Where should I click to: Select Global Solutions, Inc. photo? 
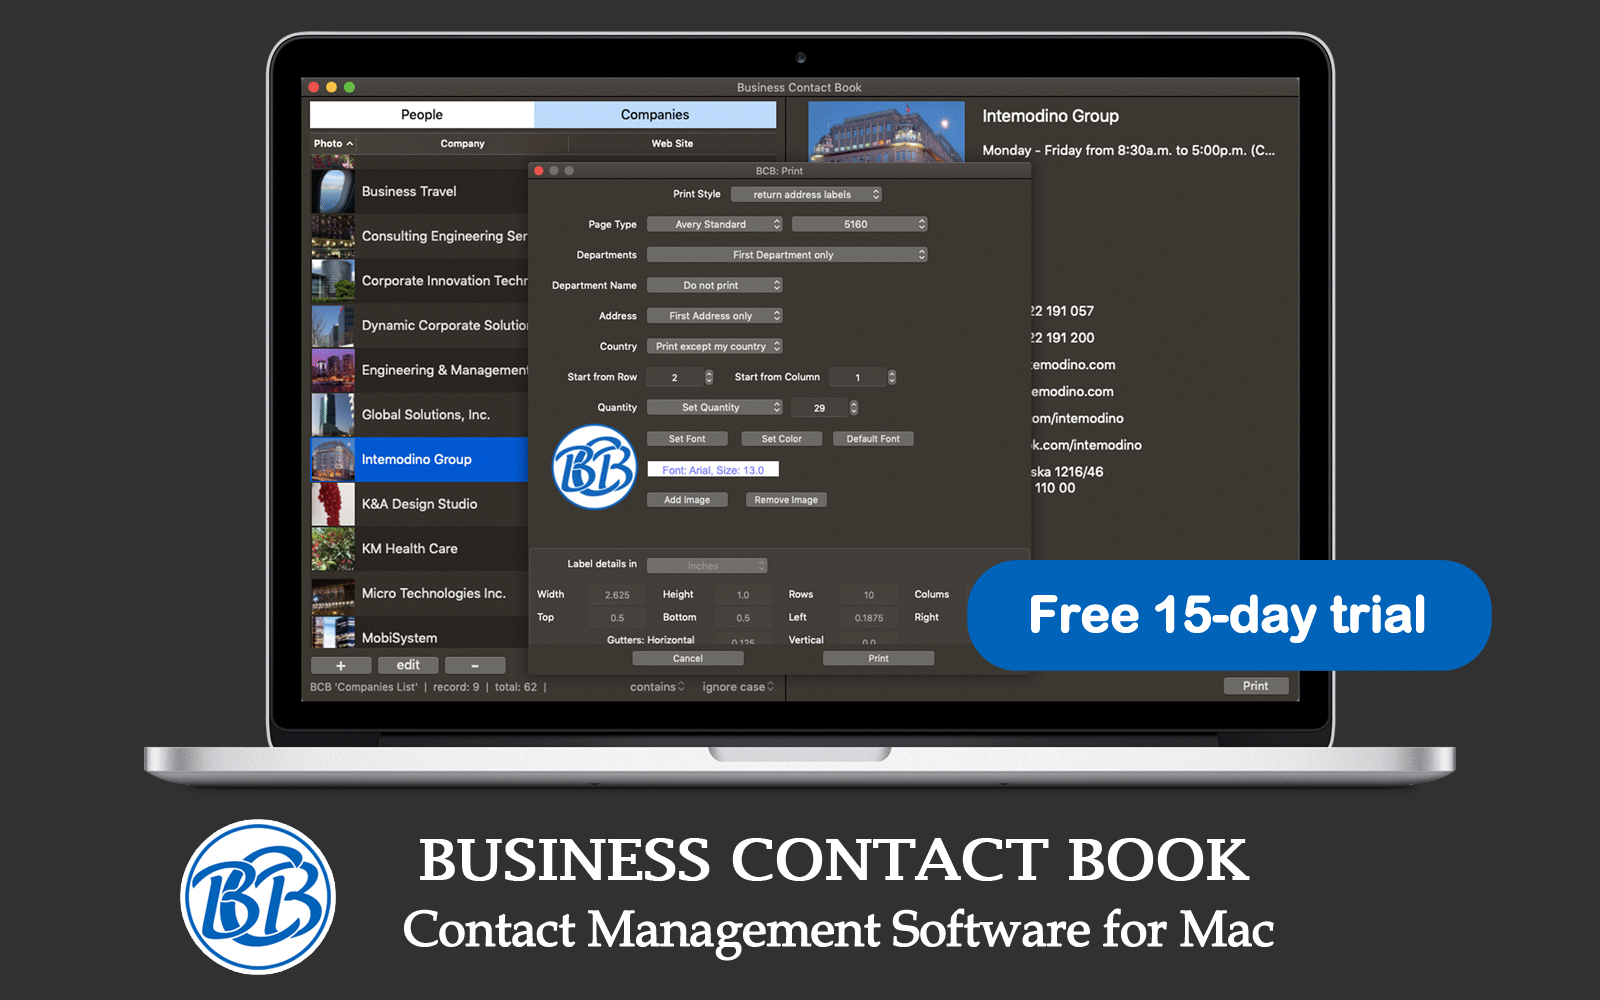point(333,414)
